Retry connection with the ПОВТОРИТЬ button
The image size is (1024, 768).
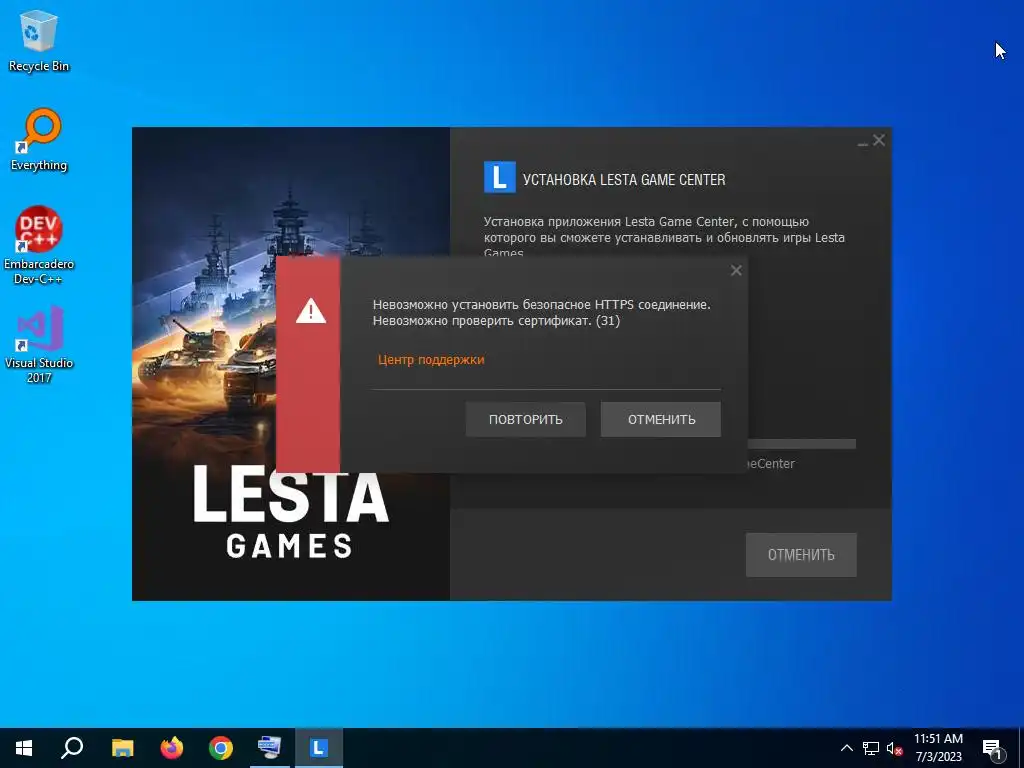(526, 419)
